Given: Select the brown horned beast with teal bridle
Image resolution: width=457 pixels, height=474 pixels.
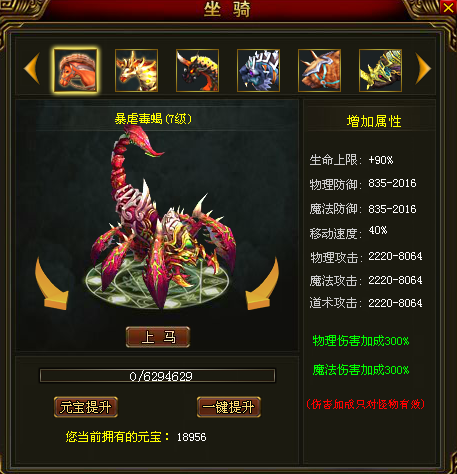Looking at the screenshot, I should [319, 70].
